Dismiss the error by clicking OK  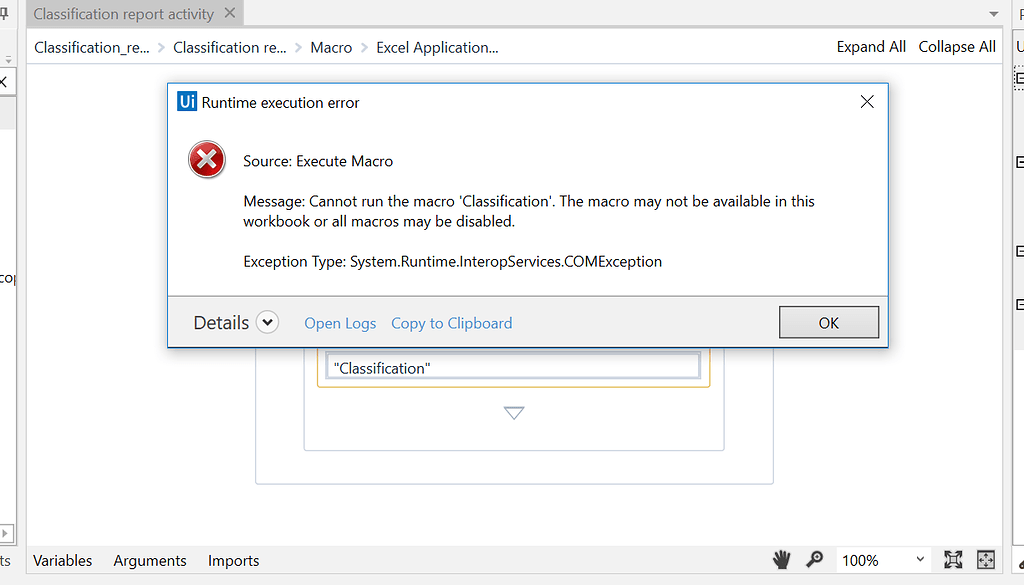pyautogui.click(x=829, y=322)
